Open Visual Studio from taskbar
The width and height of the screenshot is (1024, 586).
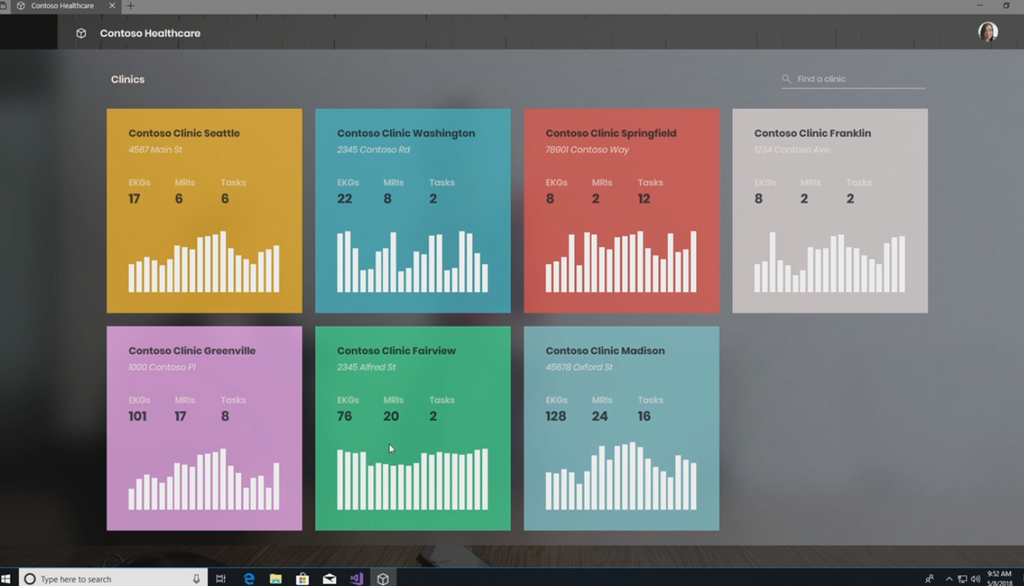pos(356,579)
